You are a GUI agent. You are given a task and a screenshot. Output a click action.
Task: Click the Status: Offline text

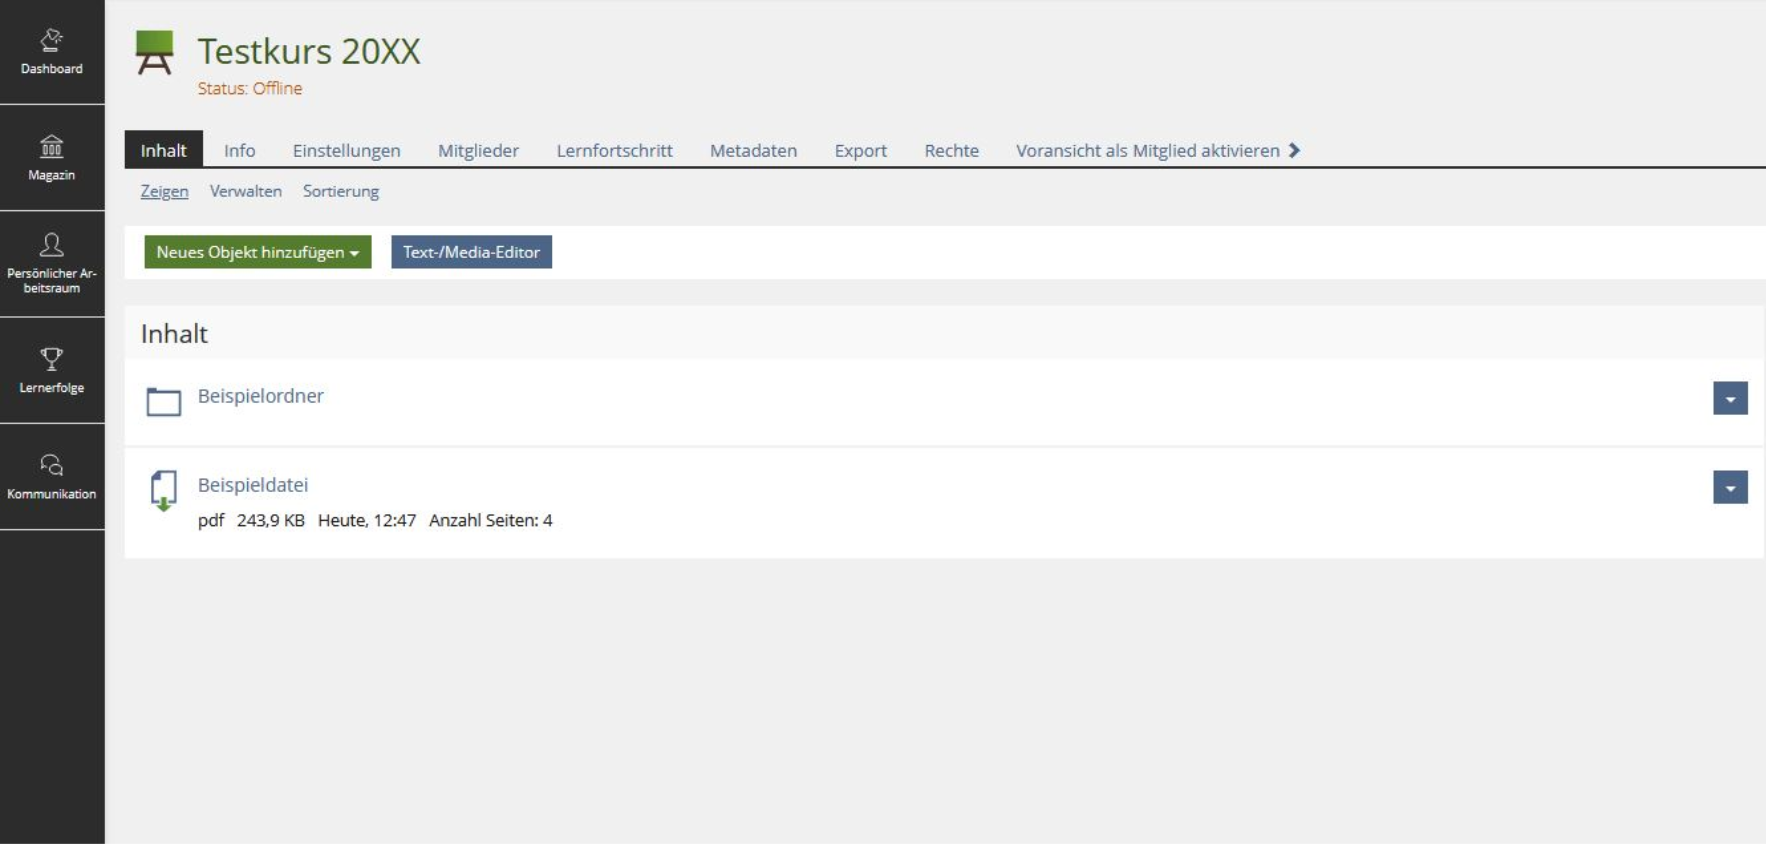249,88
